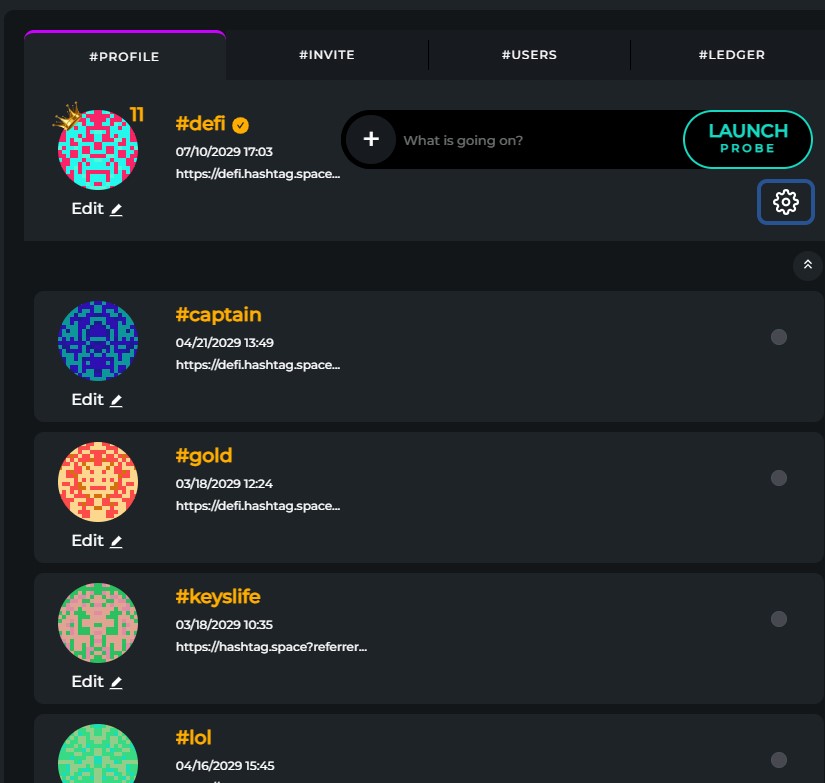Collapse the list with the double-chevron button

tap(808, 265)
